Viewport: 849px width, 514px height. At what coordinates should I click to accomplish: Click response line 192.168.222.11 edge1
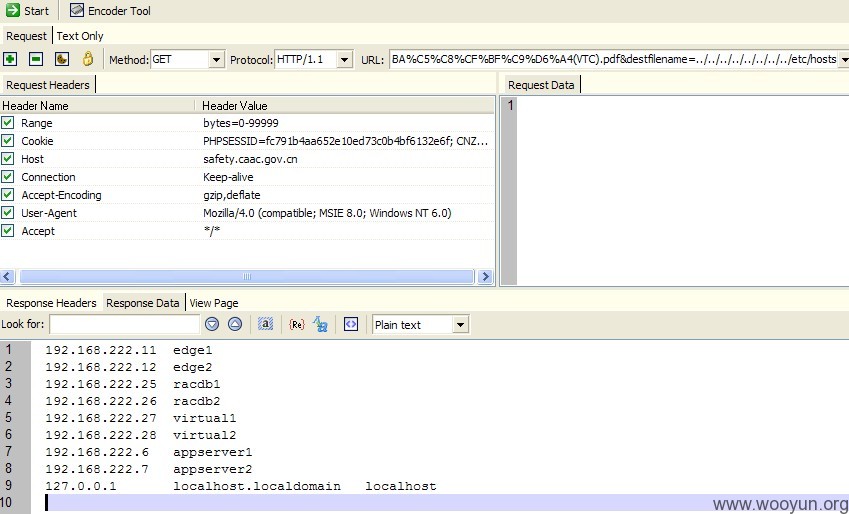point(128,350)
